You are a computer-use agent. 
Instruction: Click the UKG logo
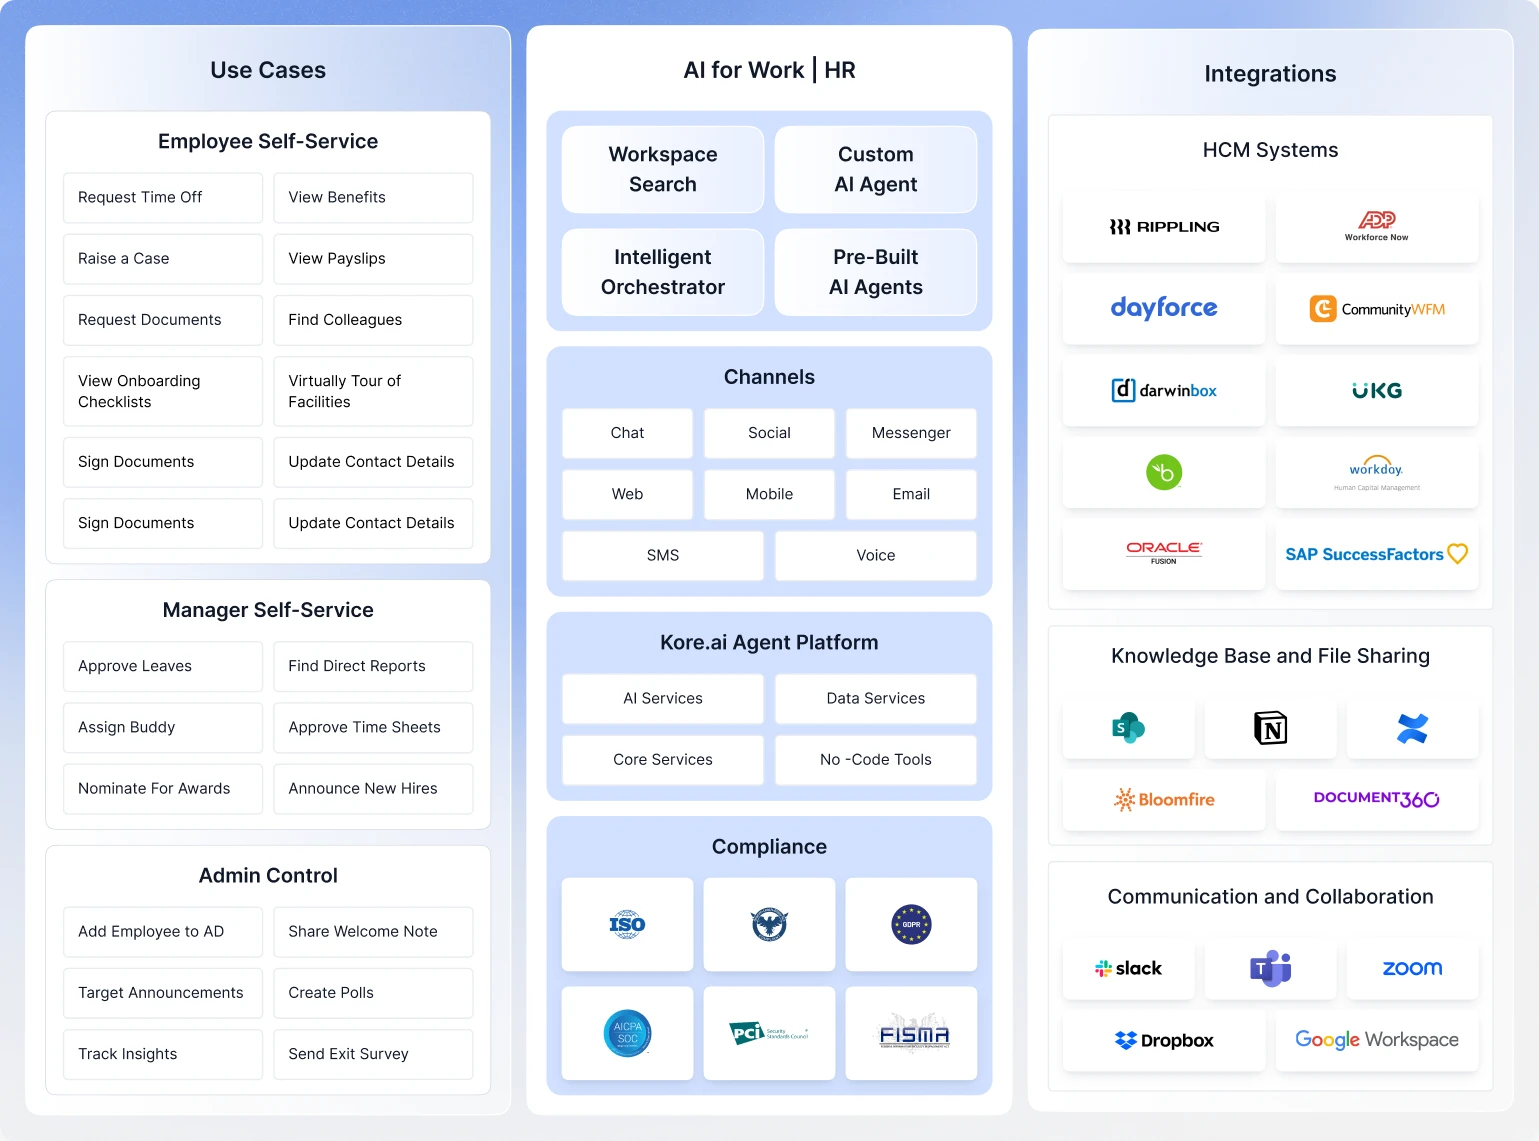coord(1377,390)
